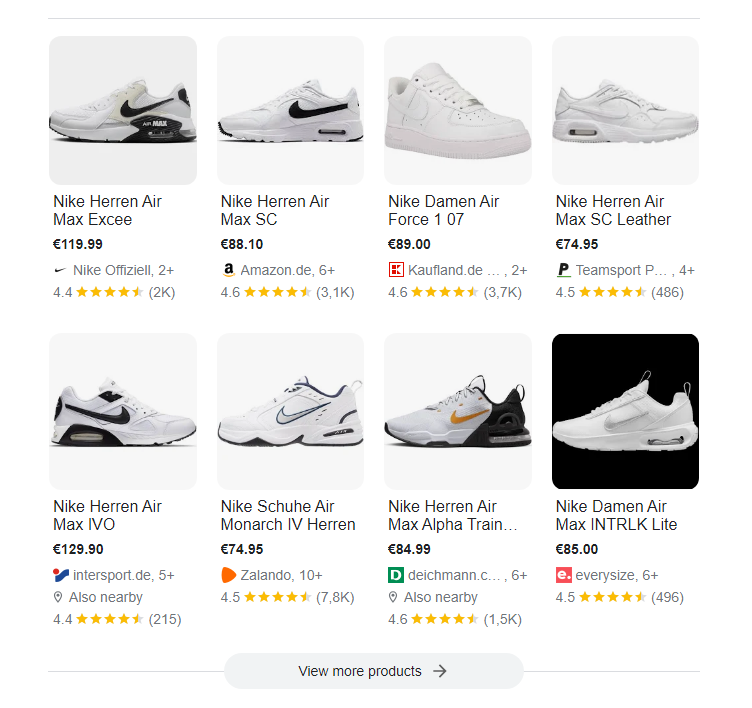Click the orange Zalando logo icon
The width and height of the screenshot is (752, 708).
pos(229,575)
